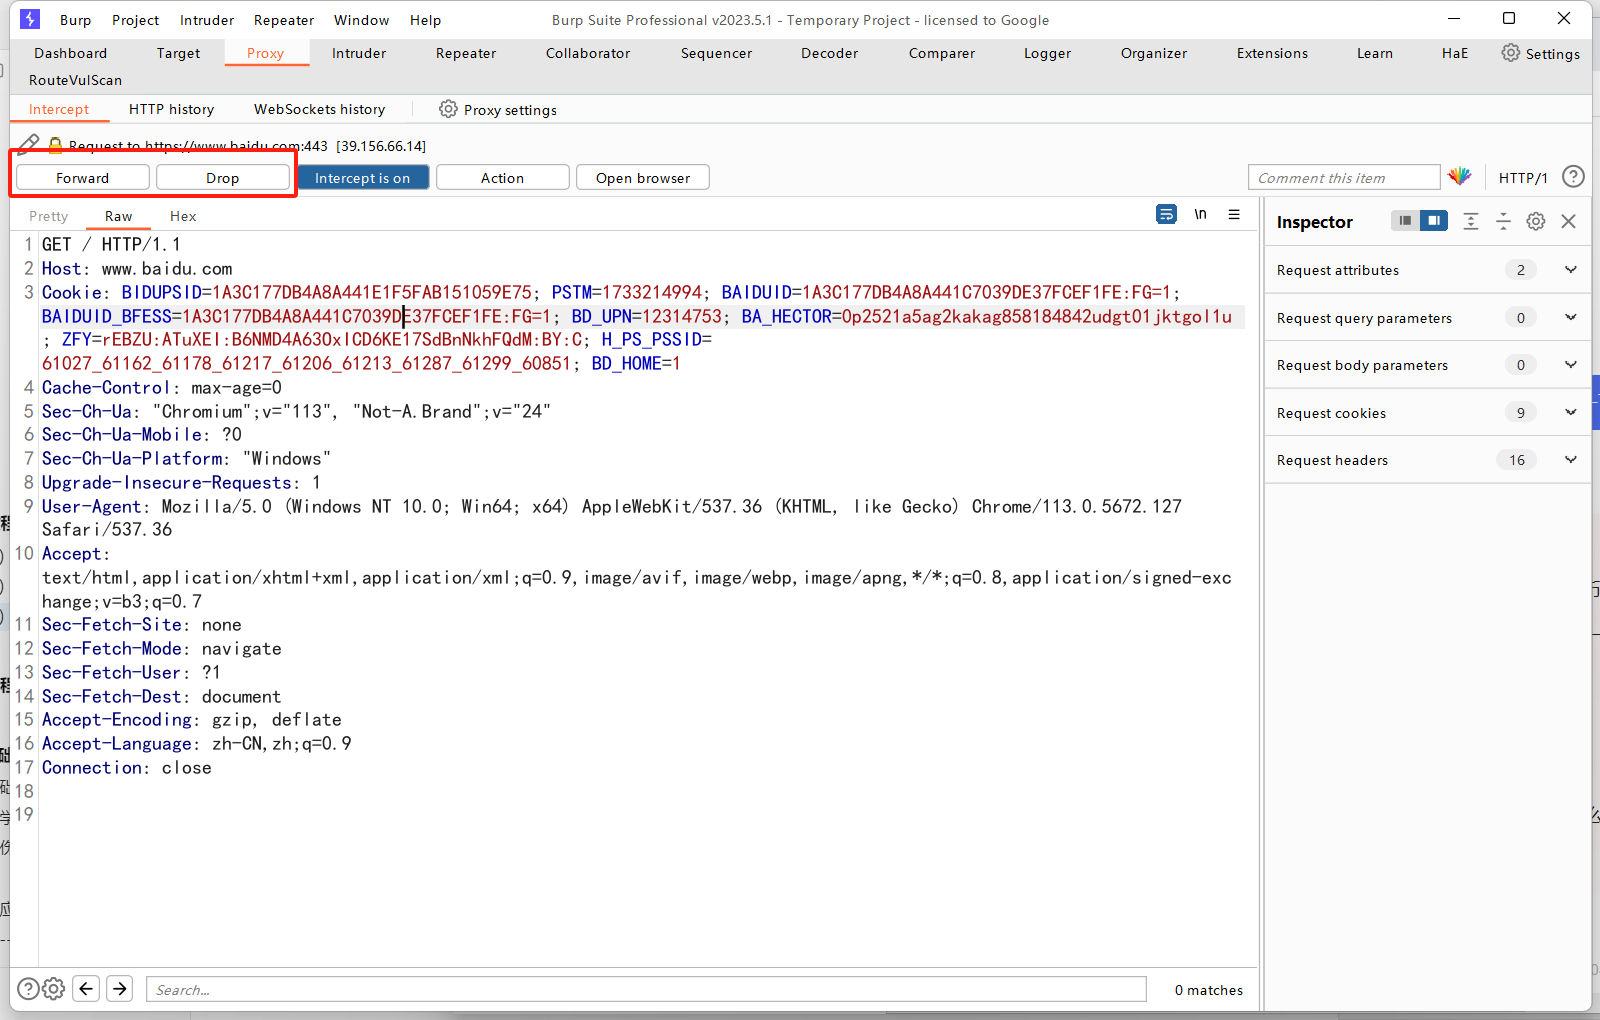Open search help icon at bottom
The width and height of the screenshot is (1600, 1020).
pos(29,989)
